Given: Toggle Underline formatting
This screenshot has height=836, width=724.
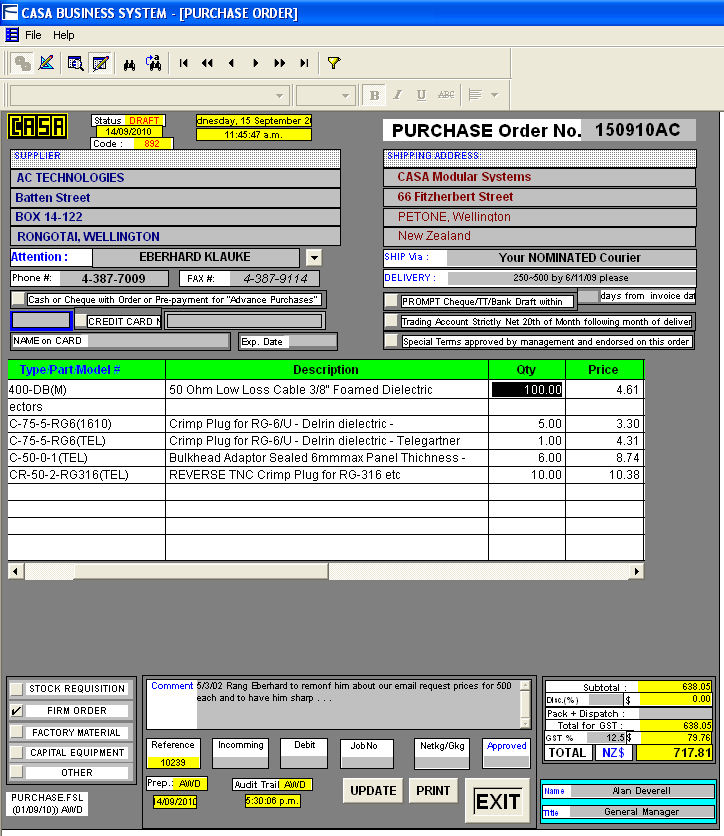Looking at the screenshot, I should pyautogui.click(x=421, y=95).
